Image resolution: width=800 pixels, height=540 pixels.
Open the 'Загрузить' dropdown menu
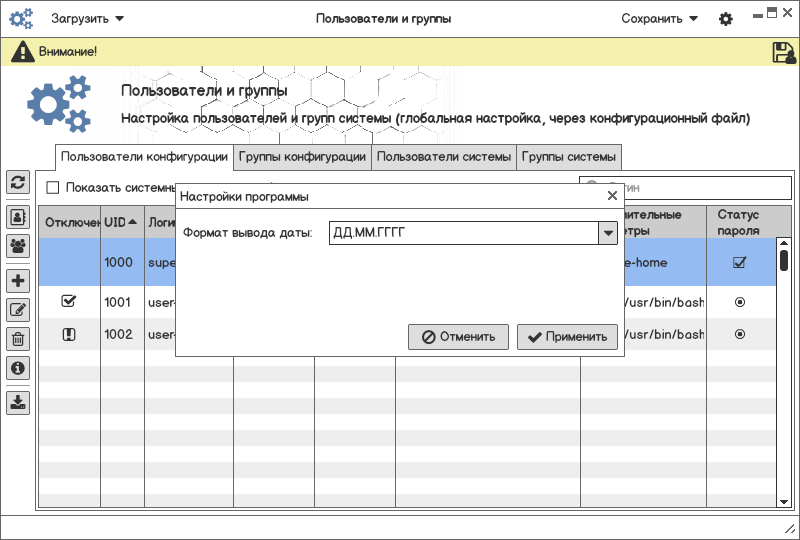tap(88, 18)
